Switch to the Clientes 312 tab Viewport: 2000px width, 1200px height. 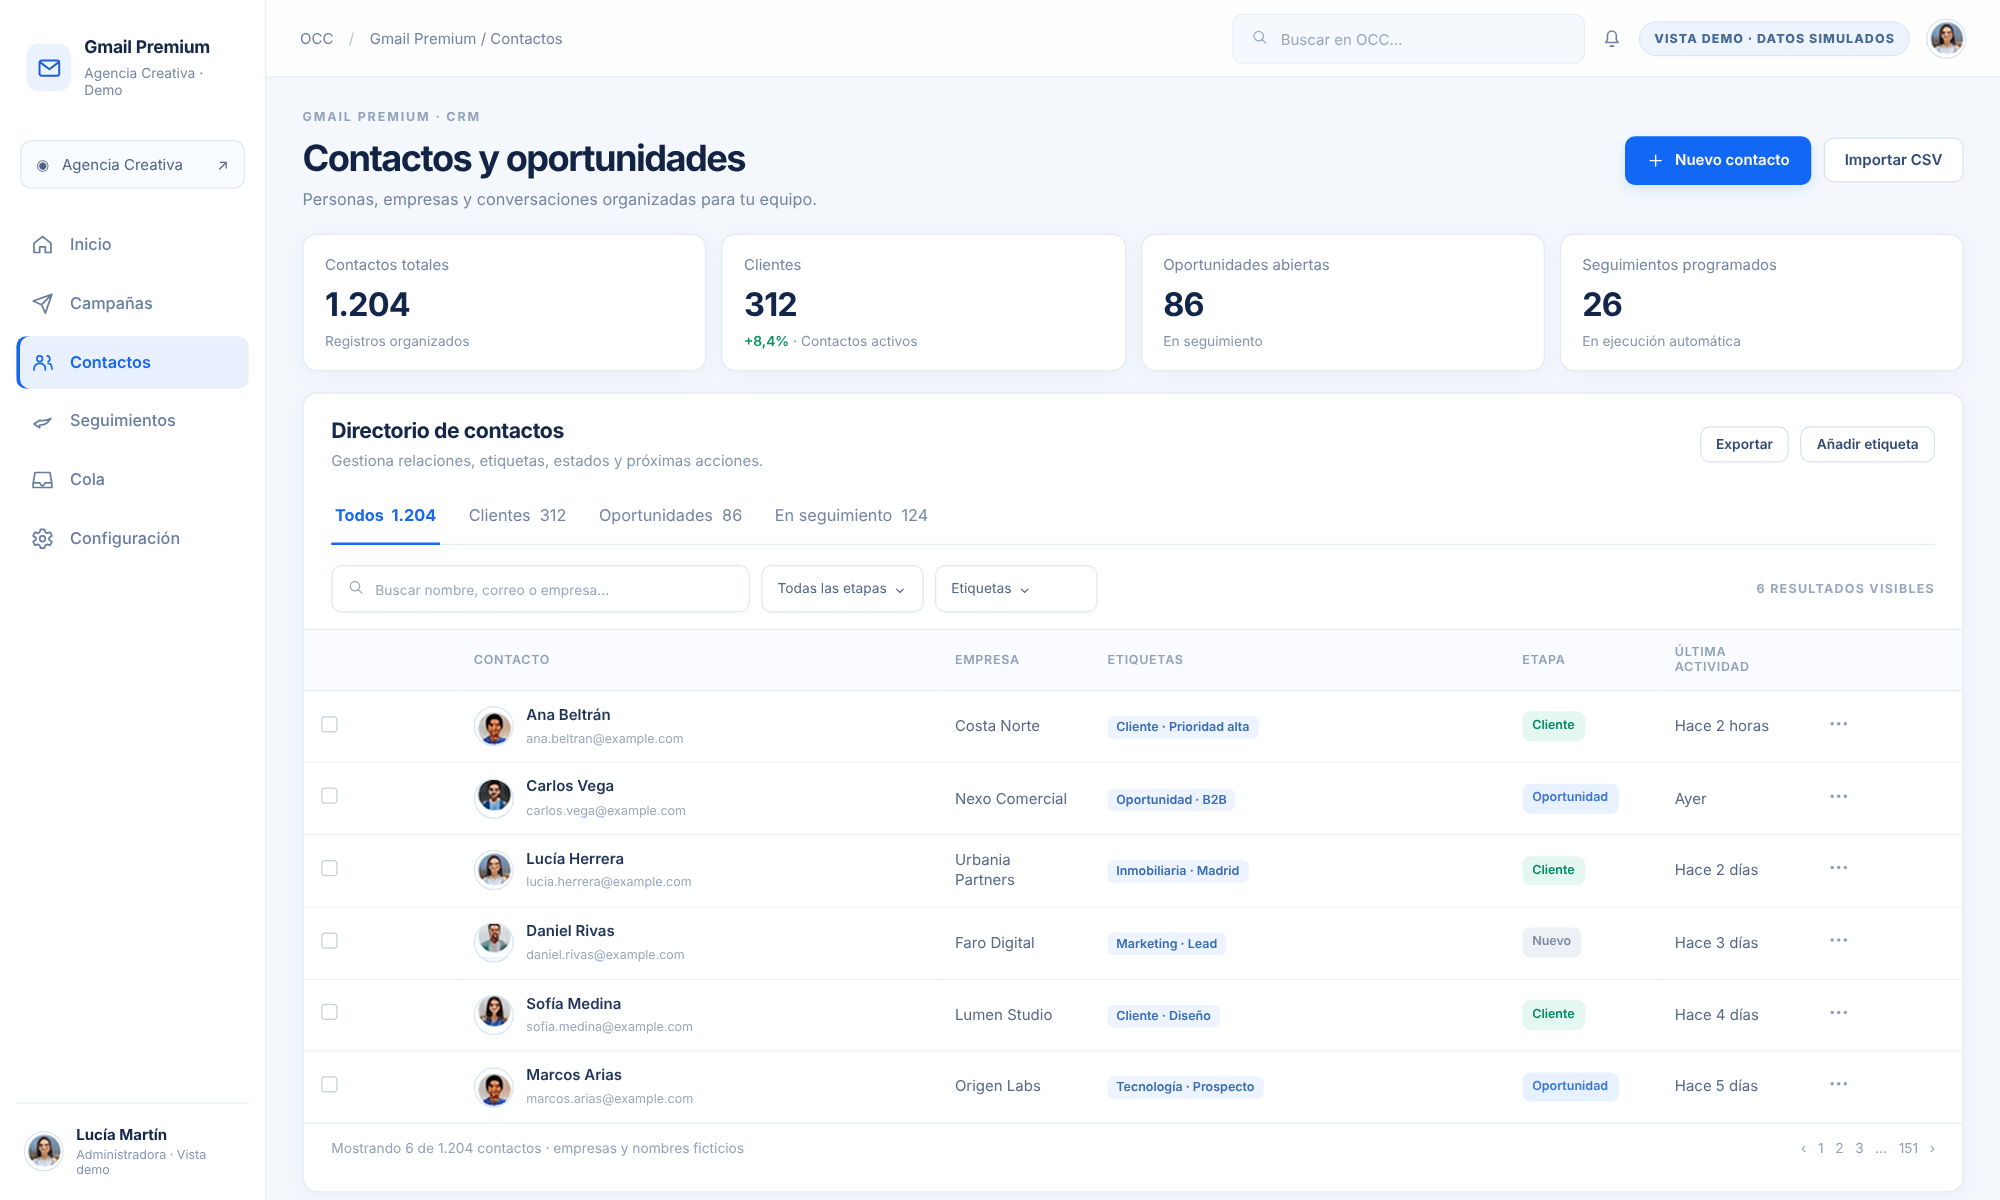coord(517,516)
